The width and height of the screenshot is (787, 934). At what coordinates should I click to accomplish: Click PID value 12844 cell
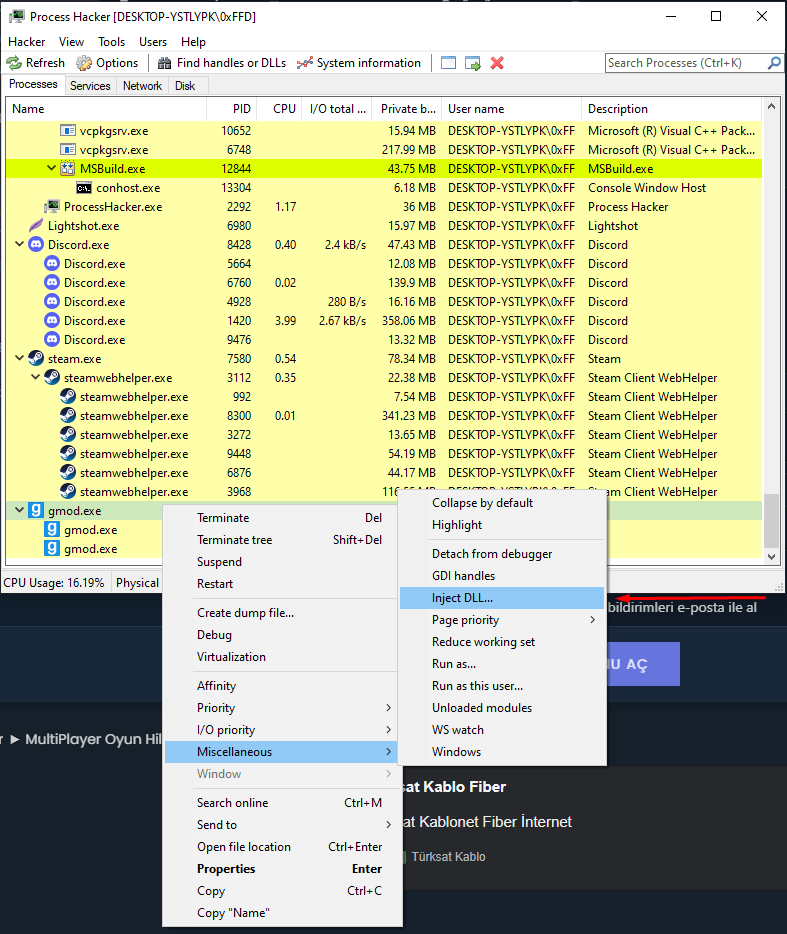(236, 169)
